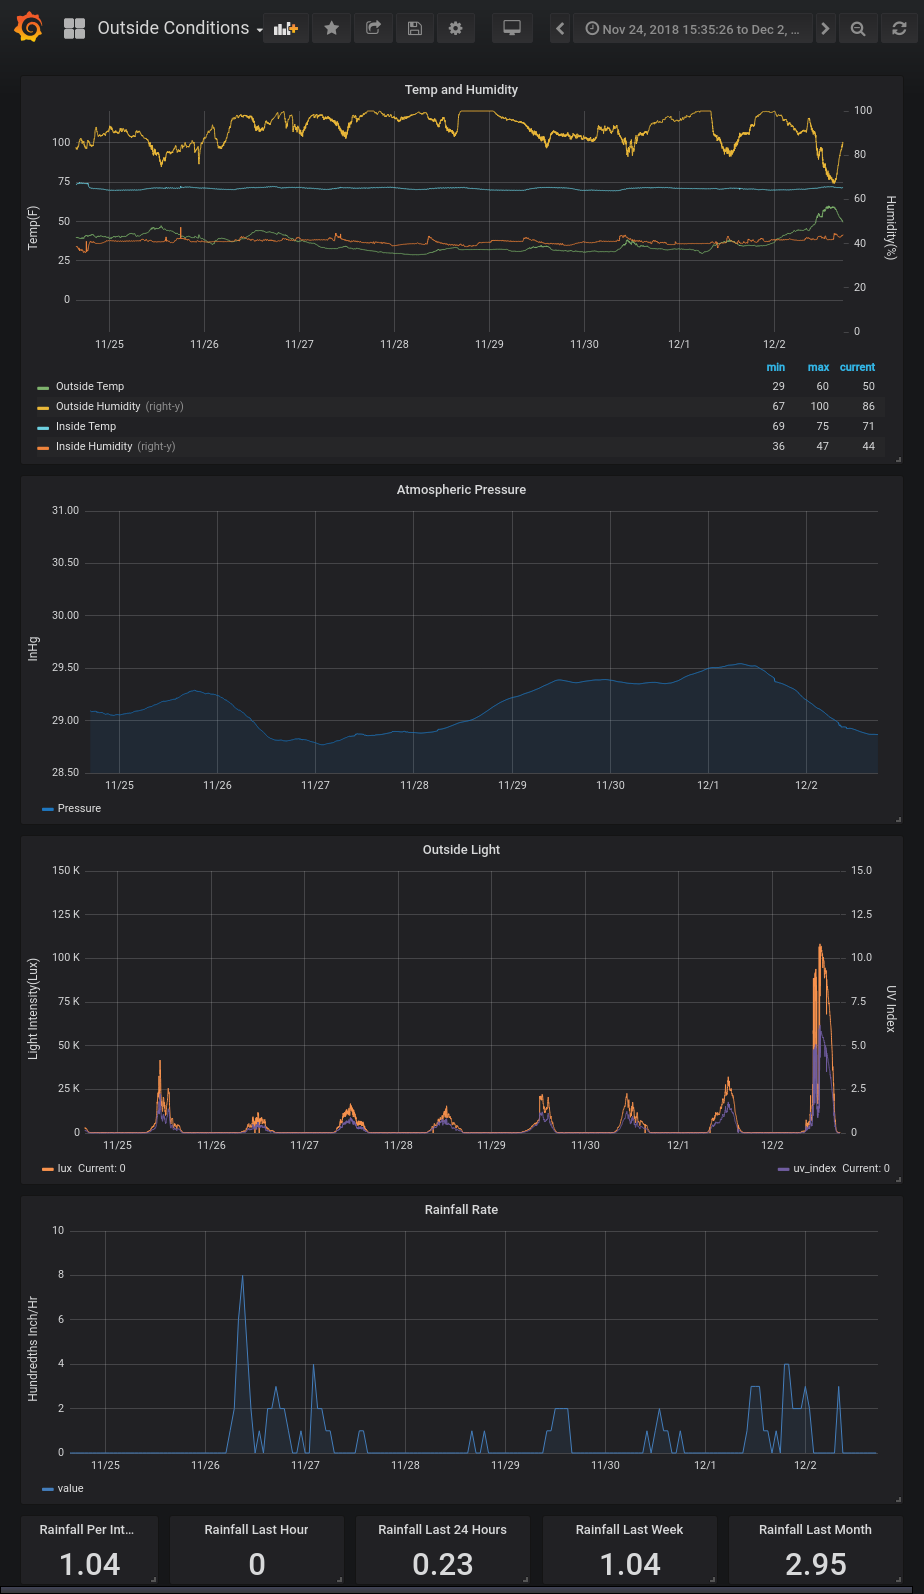Toggle Outside Humidity series visibility
924x1594 pixels.
click(98, 406)
